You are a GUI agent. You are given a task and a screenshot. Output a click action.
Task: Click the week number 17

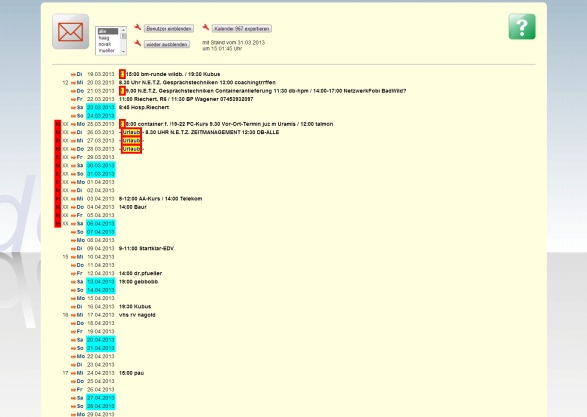65,373
